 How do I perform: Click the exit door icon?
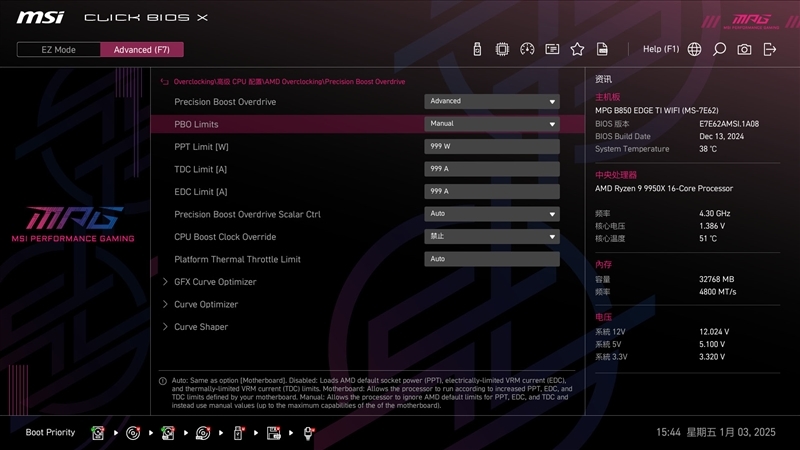pos(769,49)
